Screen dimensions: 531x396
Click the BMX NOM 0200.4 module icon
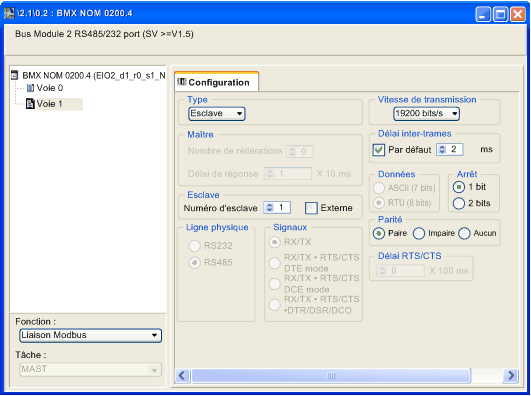click(15, 75)
